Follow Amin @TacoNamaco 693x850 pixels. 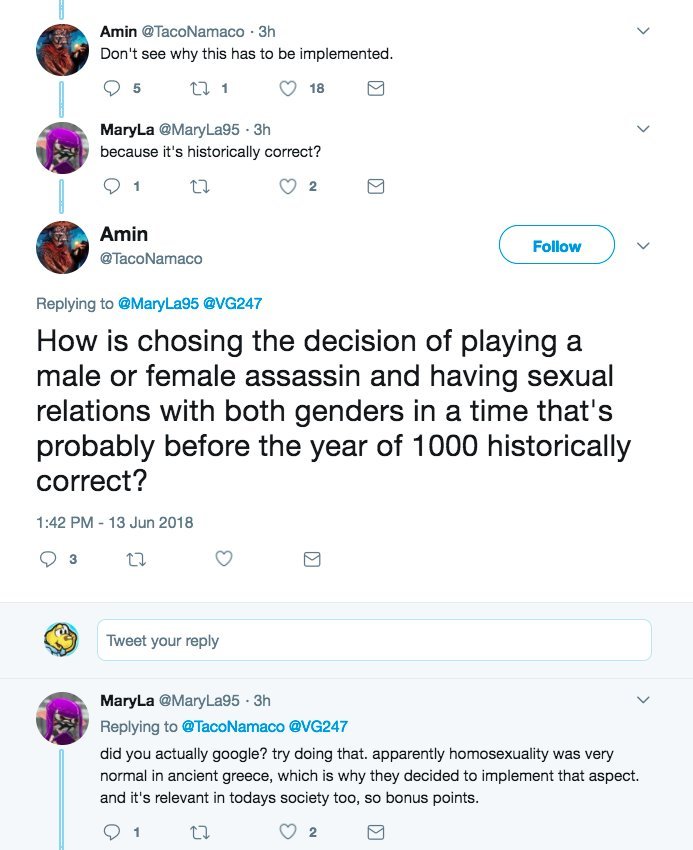coord(556,246)
